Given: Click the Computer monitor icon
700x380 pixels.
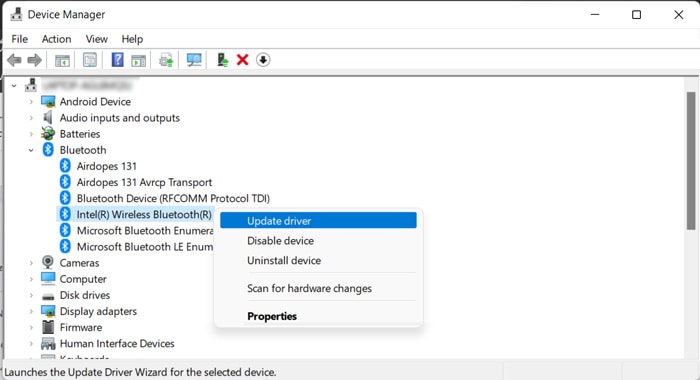Looking at the screenshot, I should tap(48, 279).
